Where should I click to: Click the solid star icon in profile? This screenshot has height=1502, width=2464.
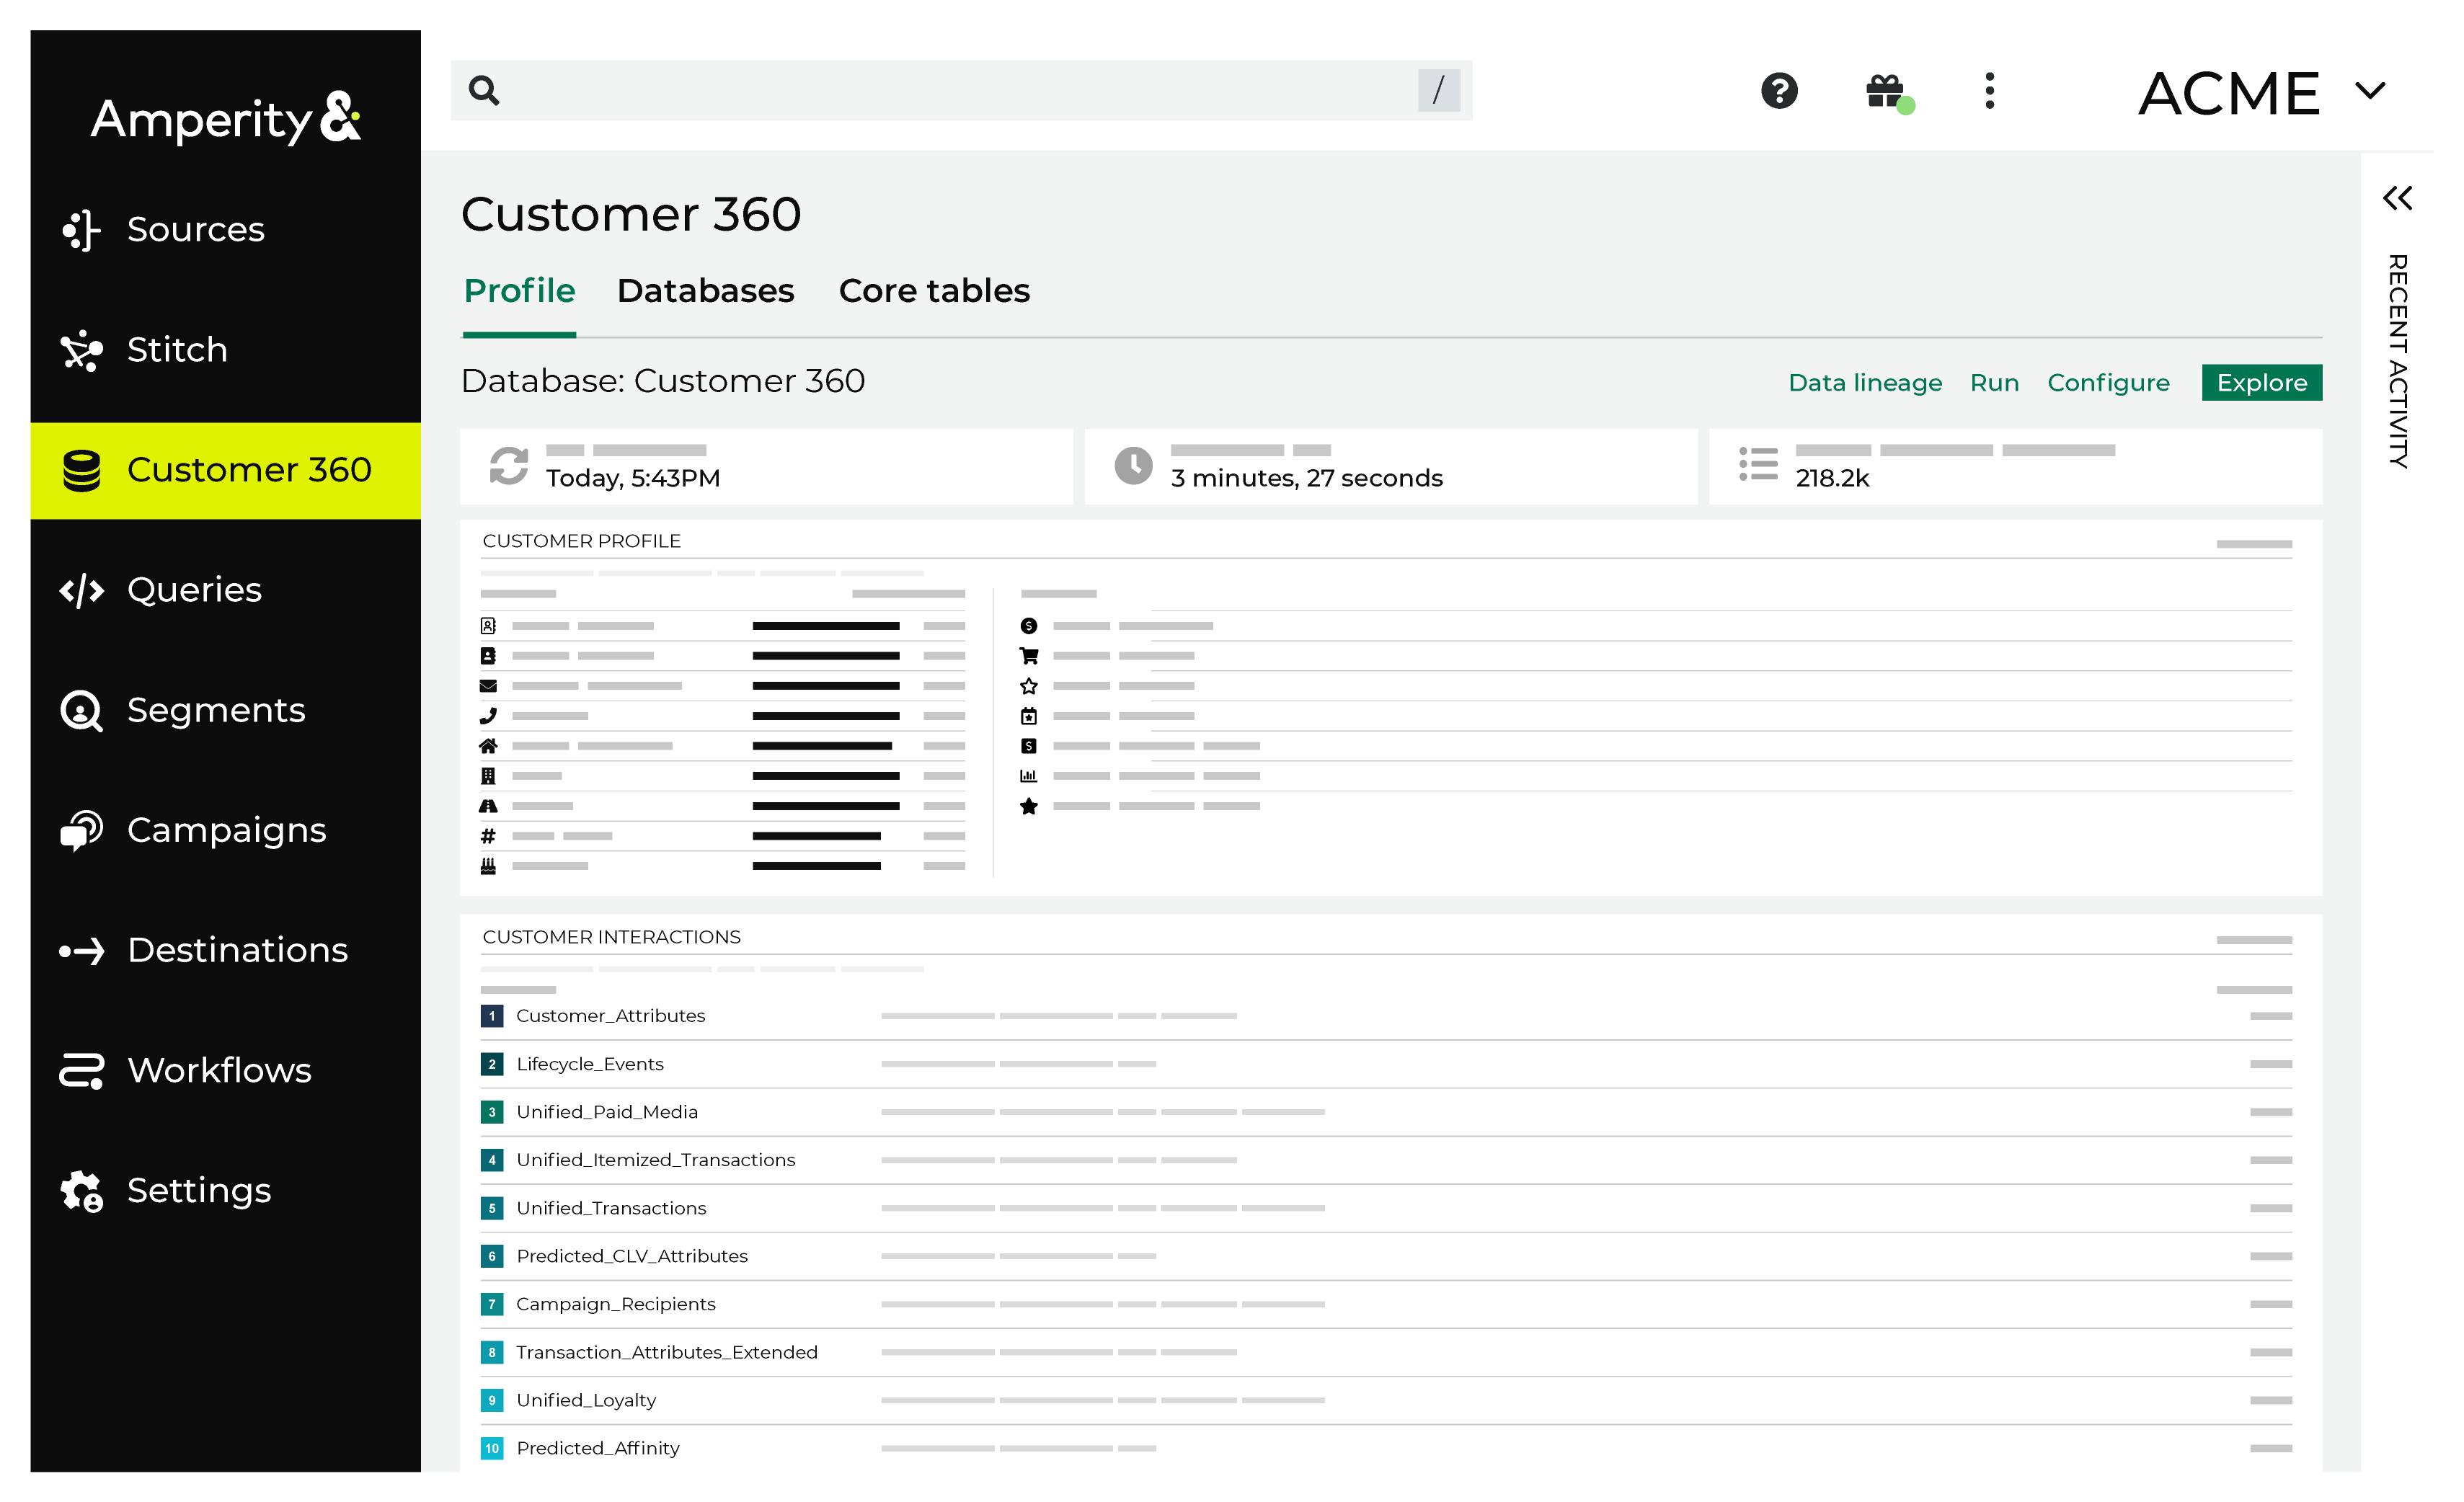pos(1028,806)
